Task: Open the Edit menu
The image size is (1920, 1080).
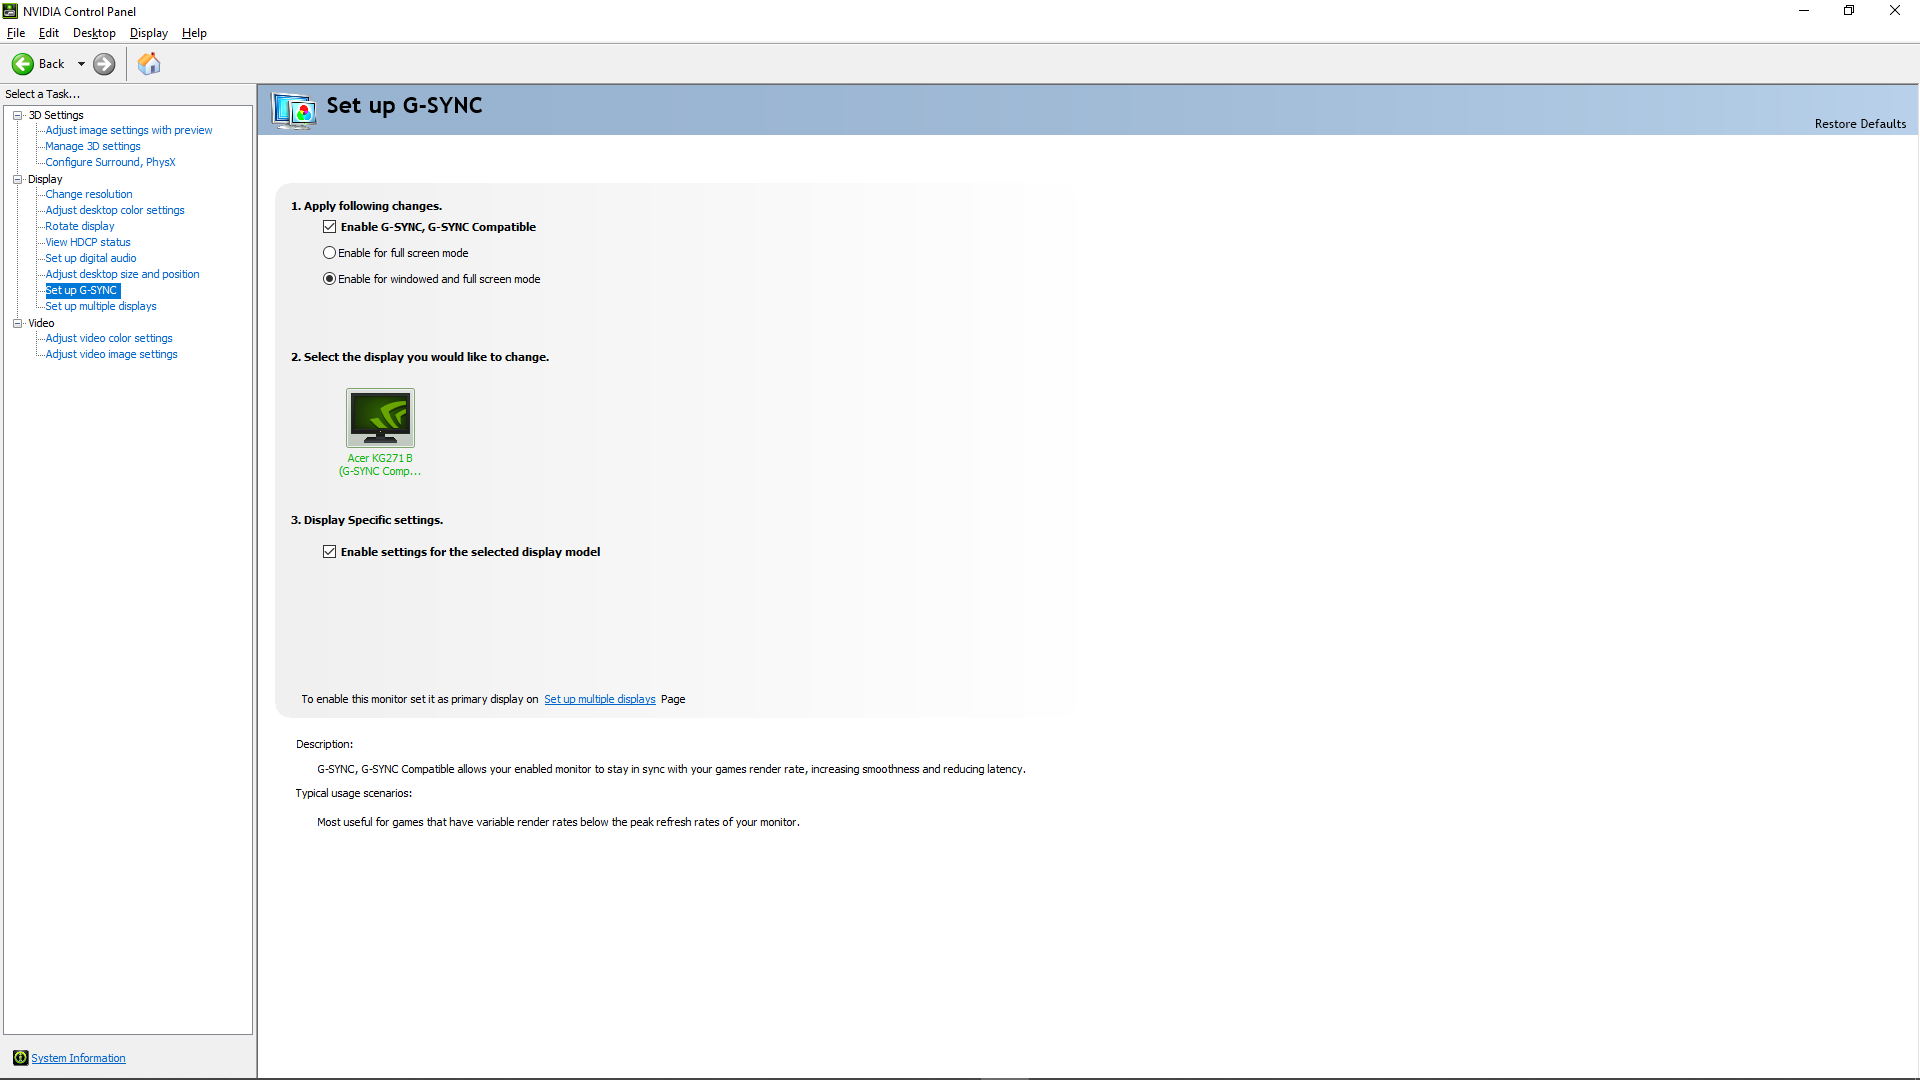Action: (x=49, y=33)
